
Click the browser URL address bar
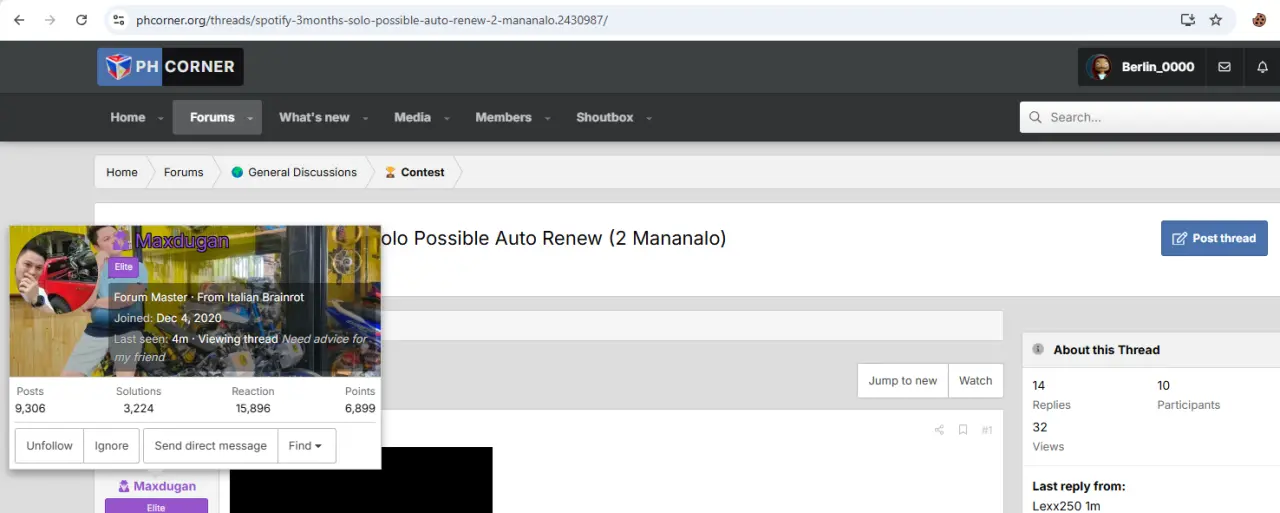(640, 20)
